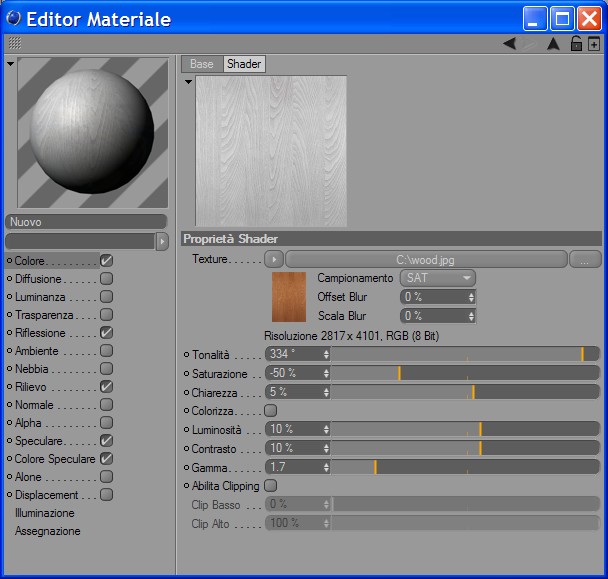Click the Saturazione value stepper arrows

point(326,373)
